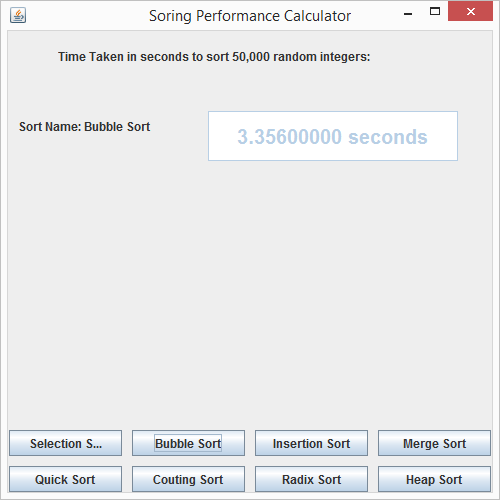Launch the Insertion Sort test

[311, 443]
